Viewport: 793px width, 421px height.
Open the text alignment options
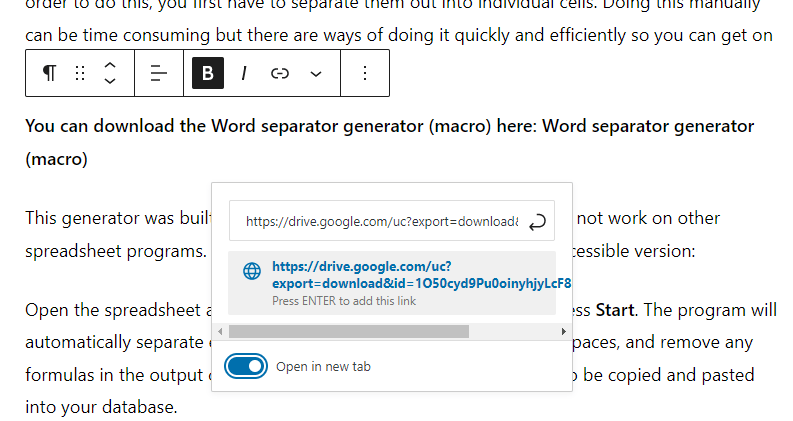pos(159,73)
